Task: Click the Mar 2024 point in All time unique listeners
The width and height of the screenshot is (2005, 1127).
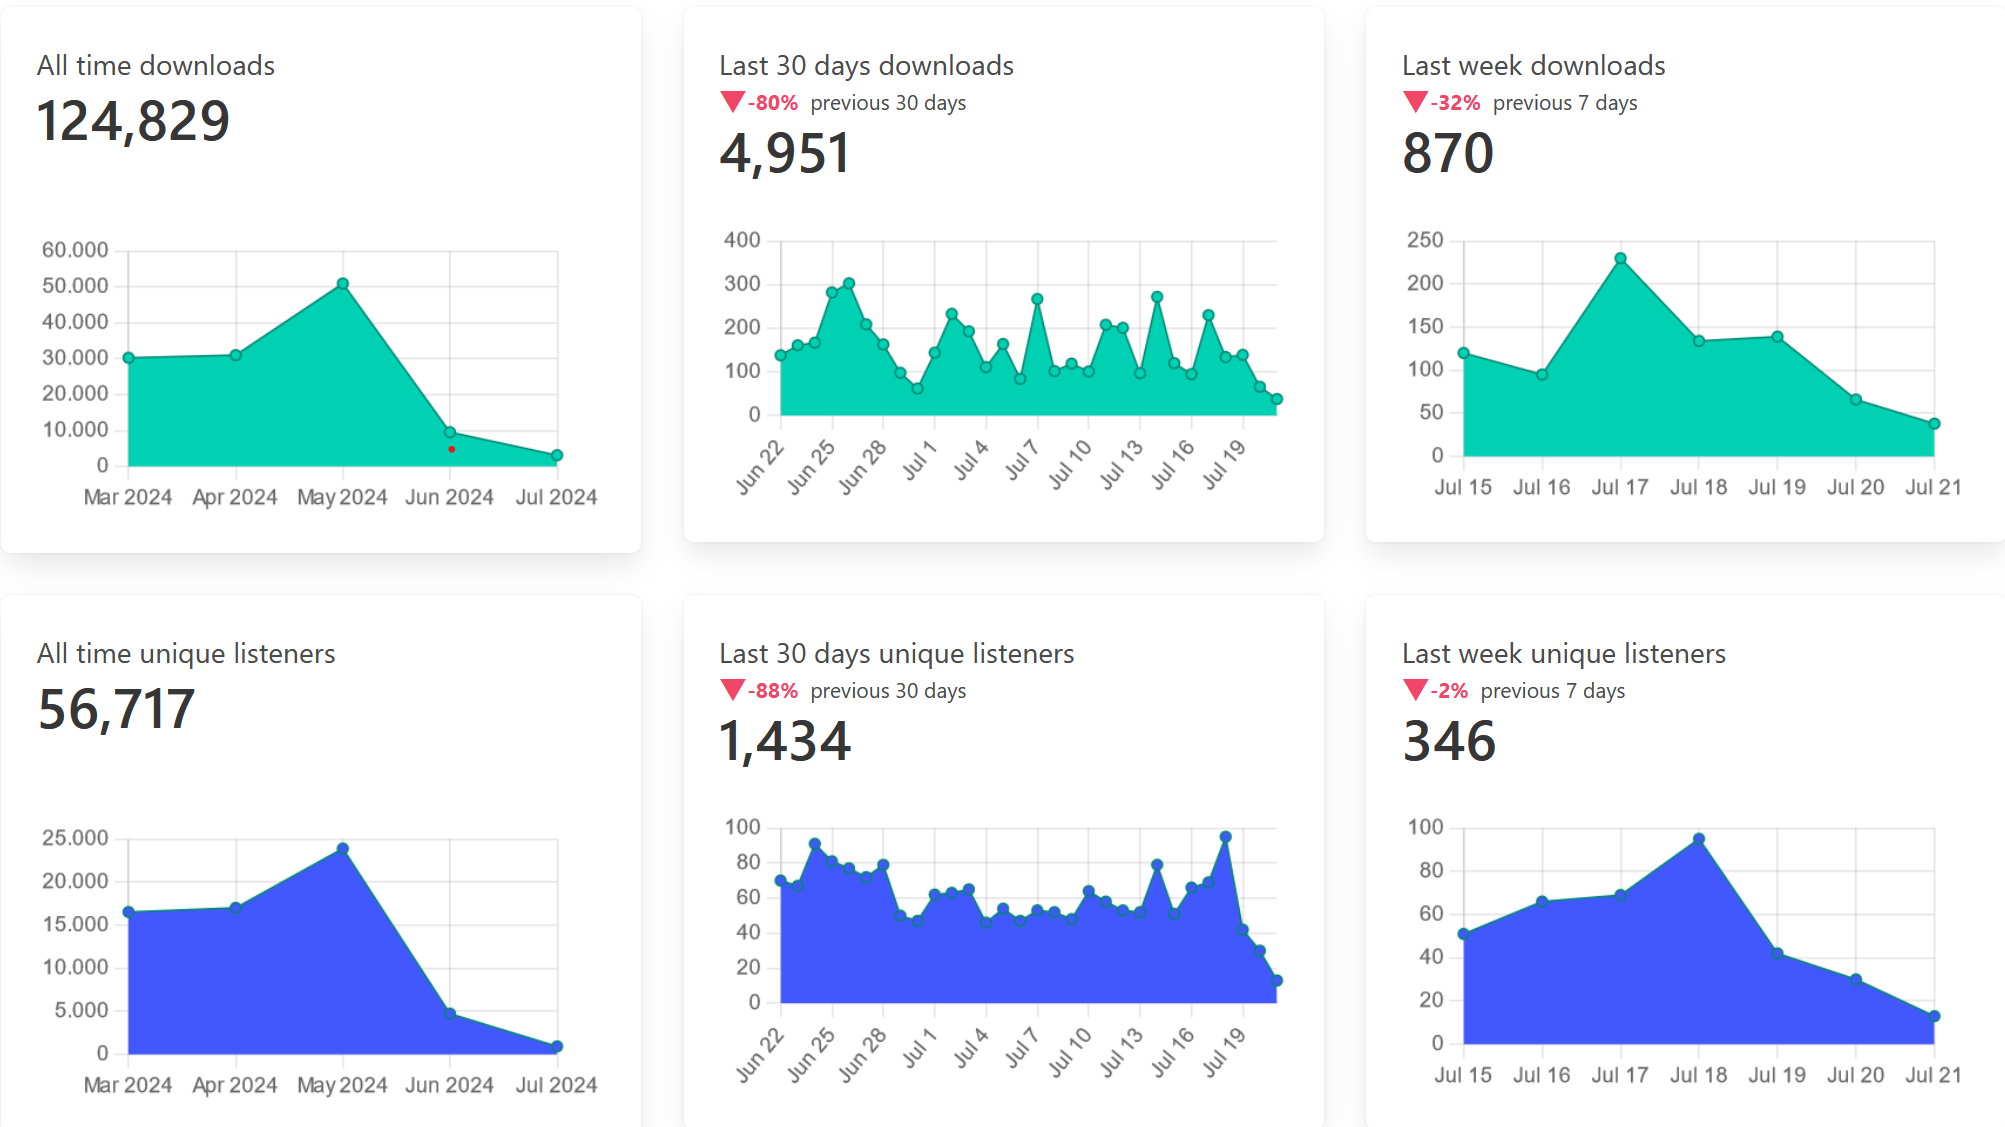Action: point(128,912)
